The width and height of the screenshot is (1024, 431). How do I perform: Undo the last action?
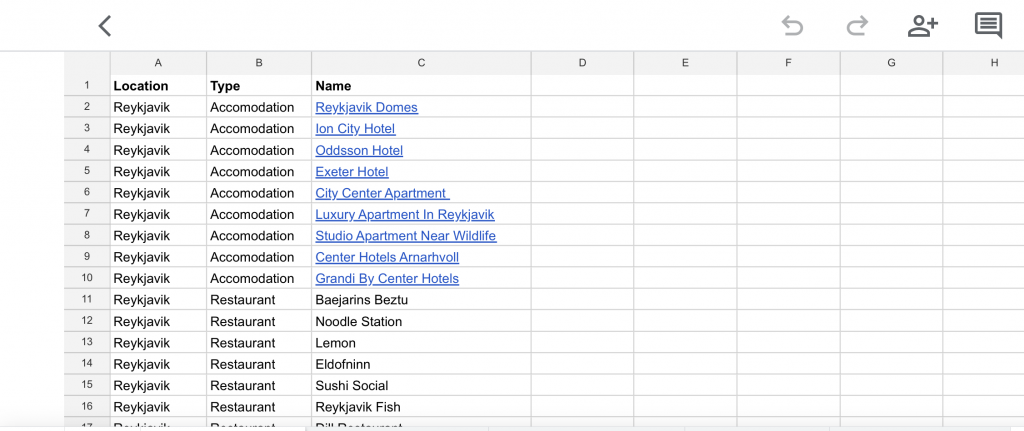[x=792, y=25]
